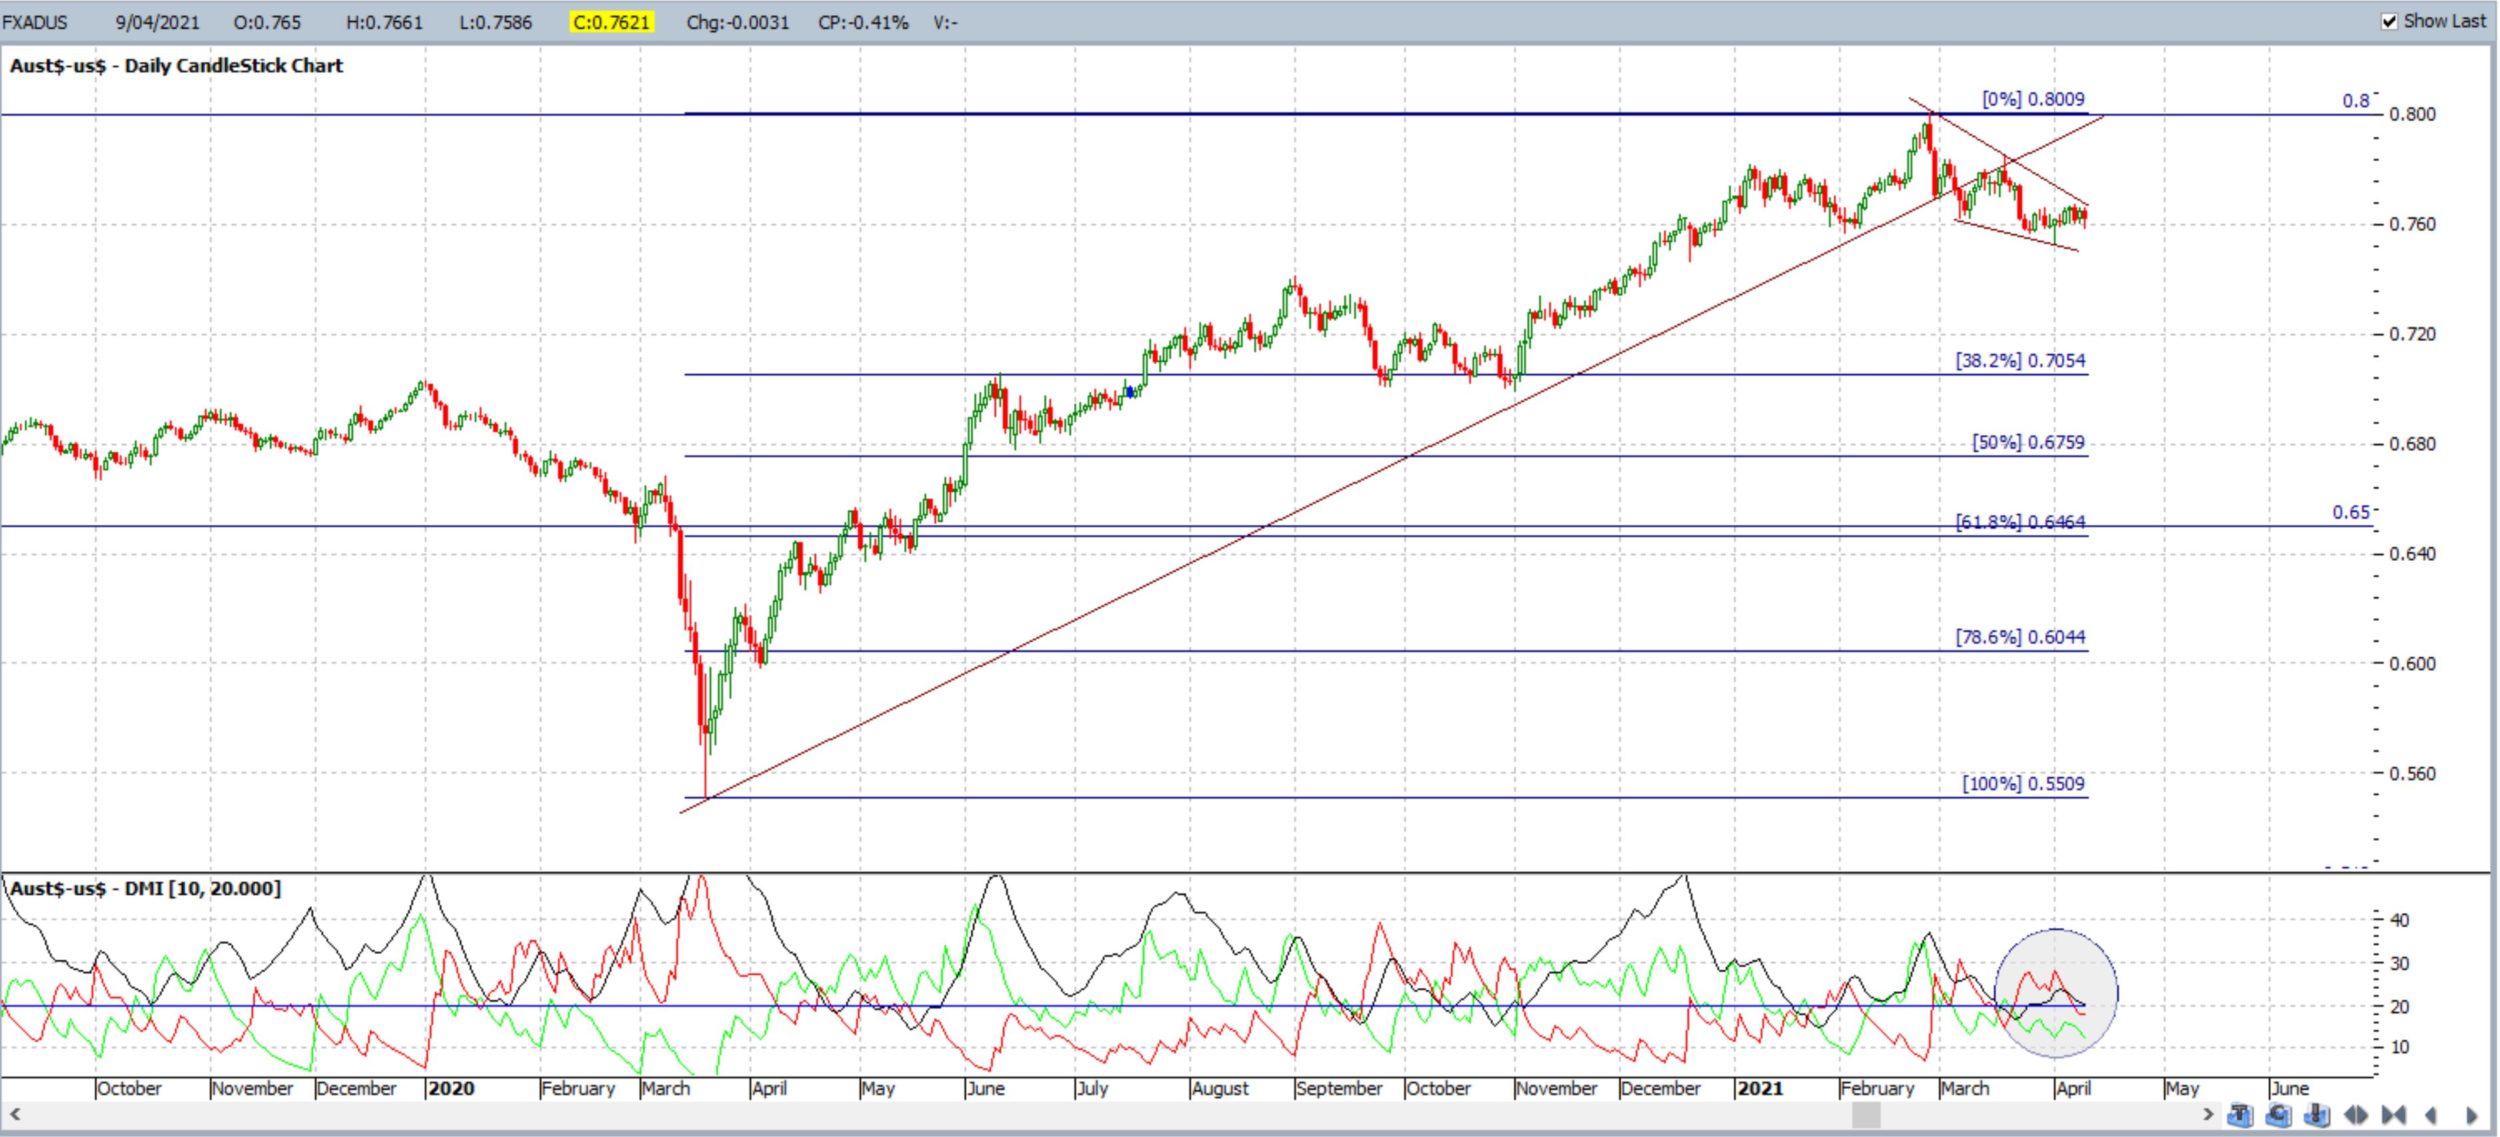The image size is (2500, 1137).
Task: Toggle the Show Last checkbox
Action: (x=2389, y=22)
